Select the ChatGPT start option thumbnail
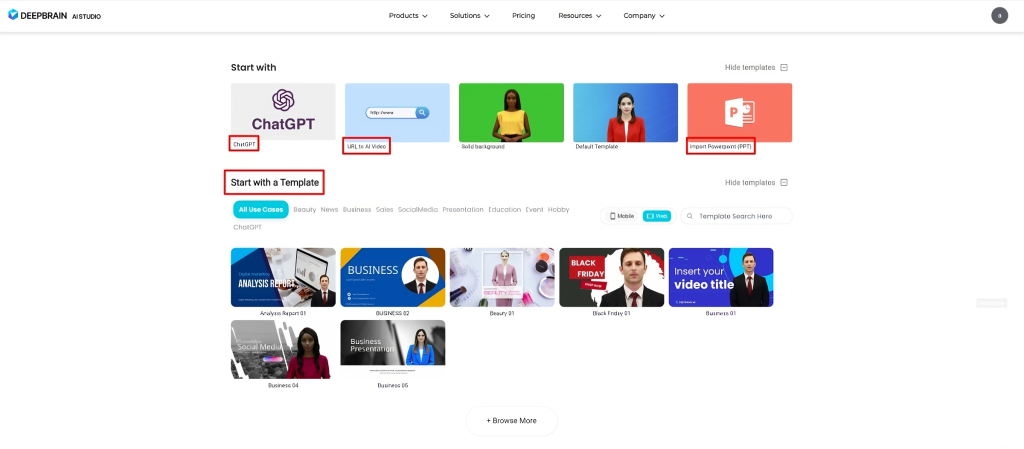 tap(283, 111)
